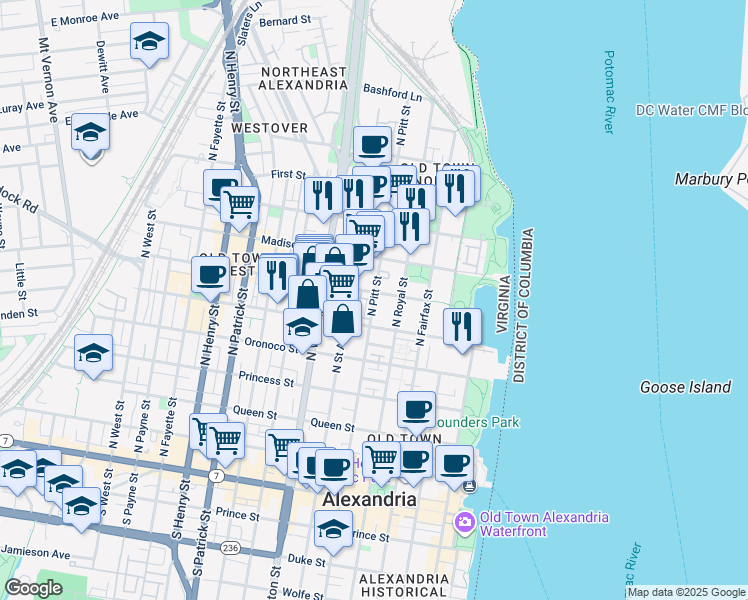Viewport: 748px width, 600px height.
Task: Click the cafe marker near Founders Park
Action: 416,413
